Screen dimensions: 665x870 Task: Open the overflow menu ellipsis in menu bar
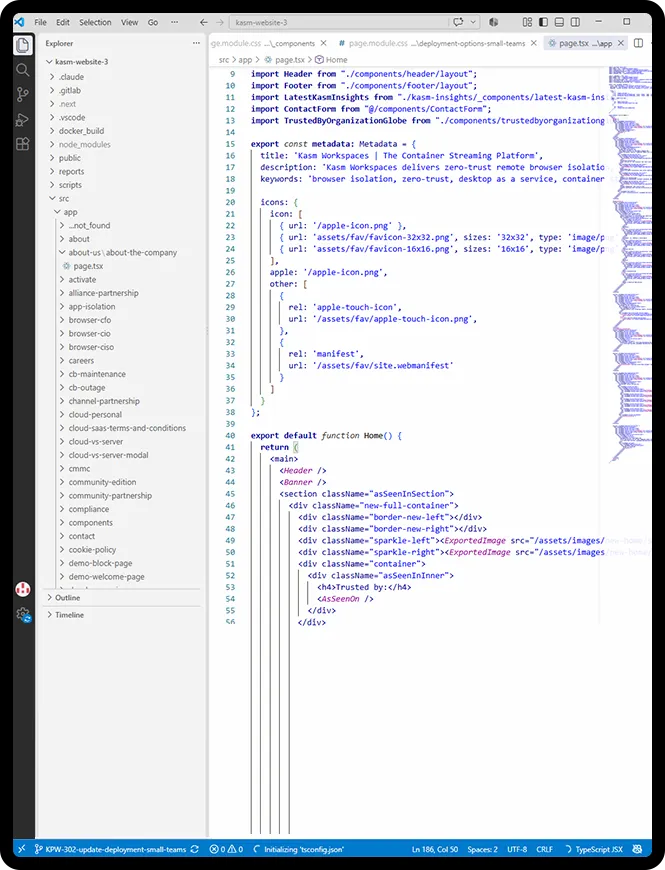175,22
